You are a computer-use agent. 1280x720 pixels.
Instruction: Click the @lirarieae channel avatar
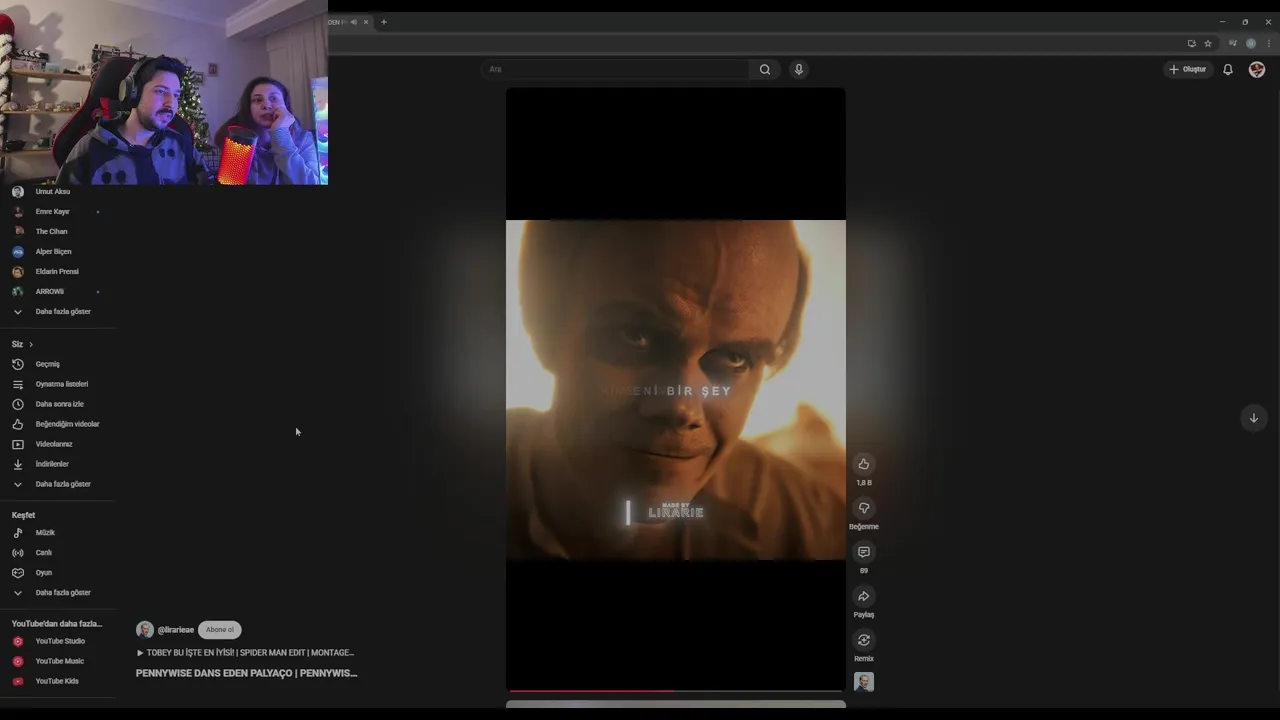pos(145,630)
